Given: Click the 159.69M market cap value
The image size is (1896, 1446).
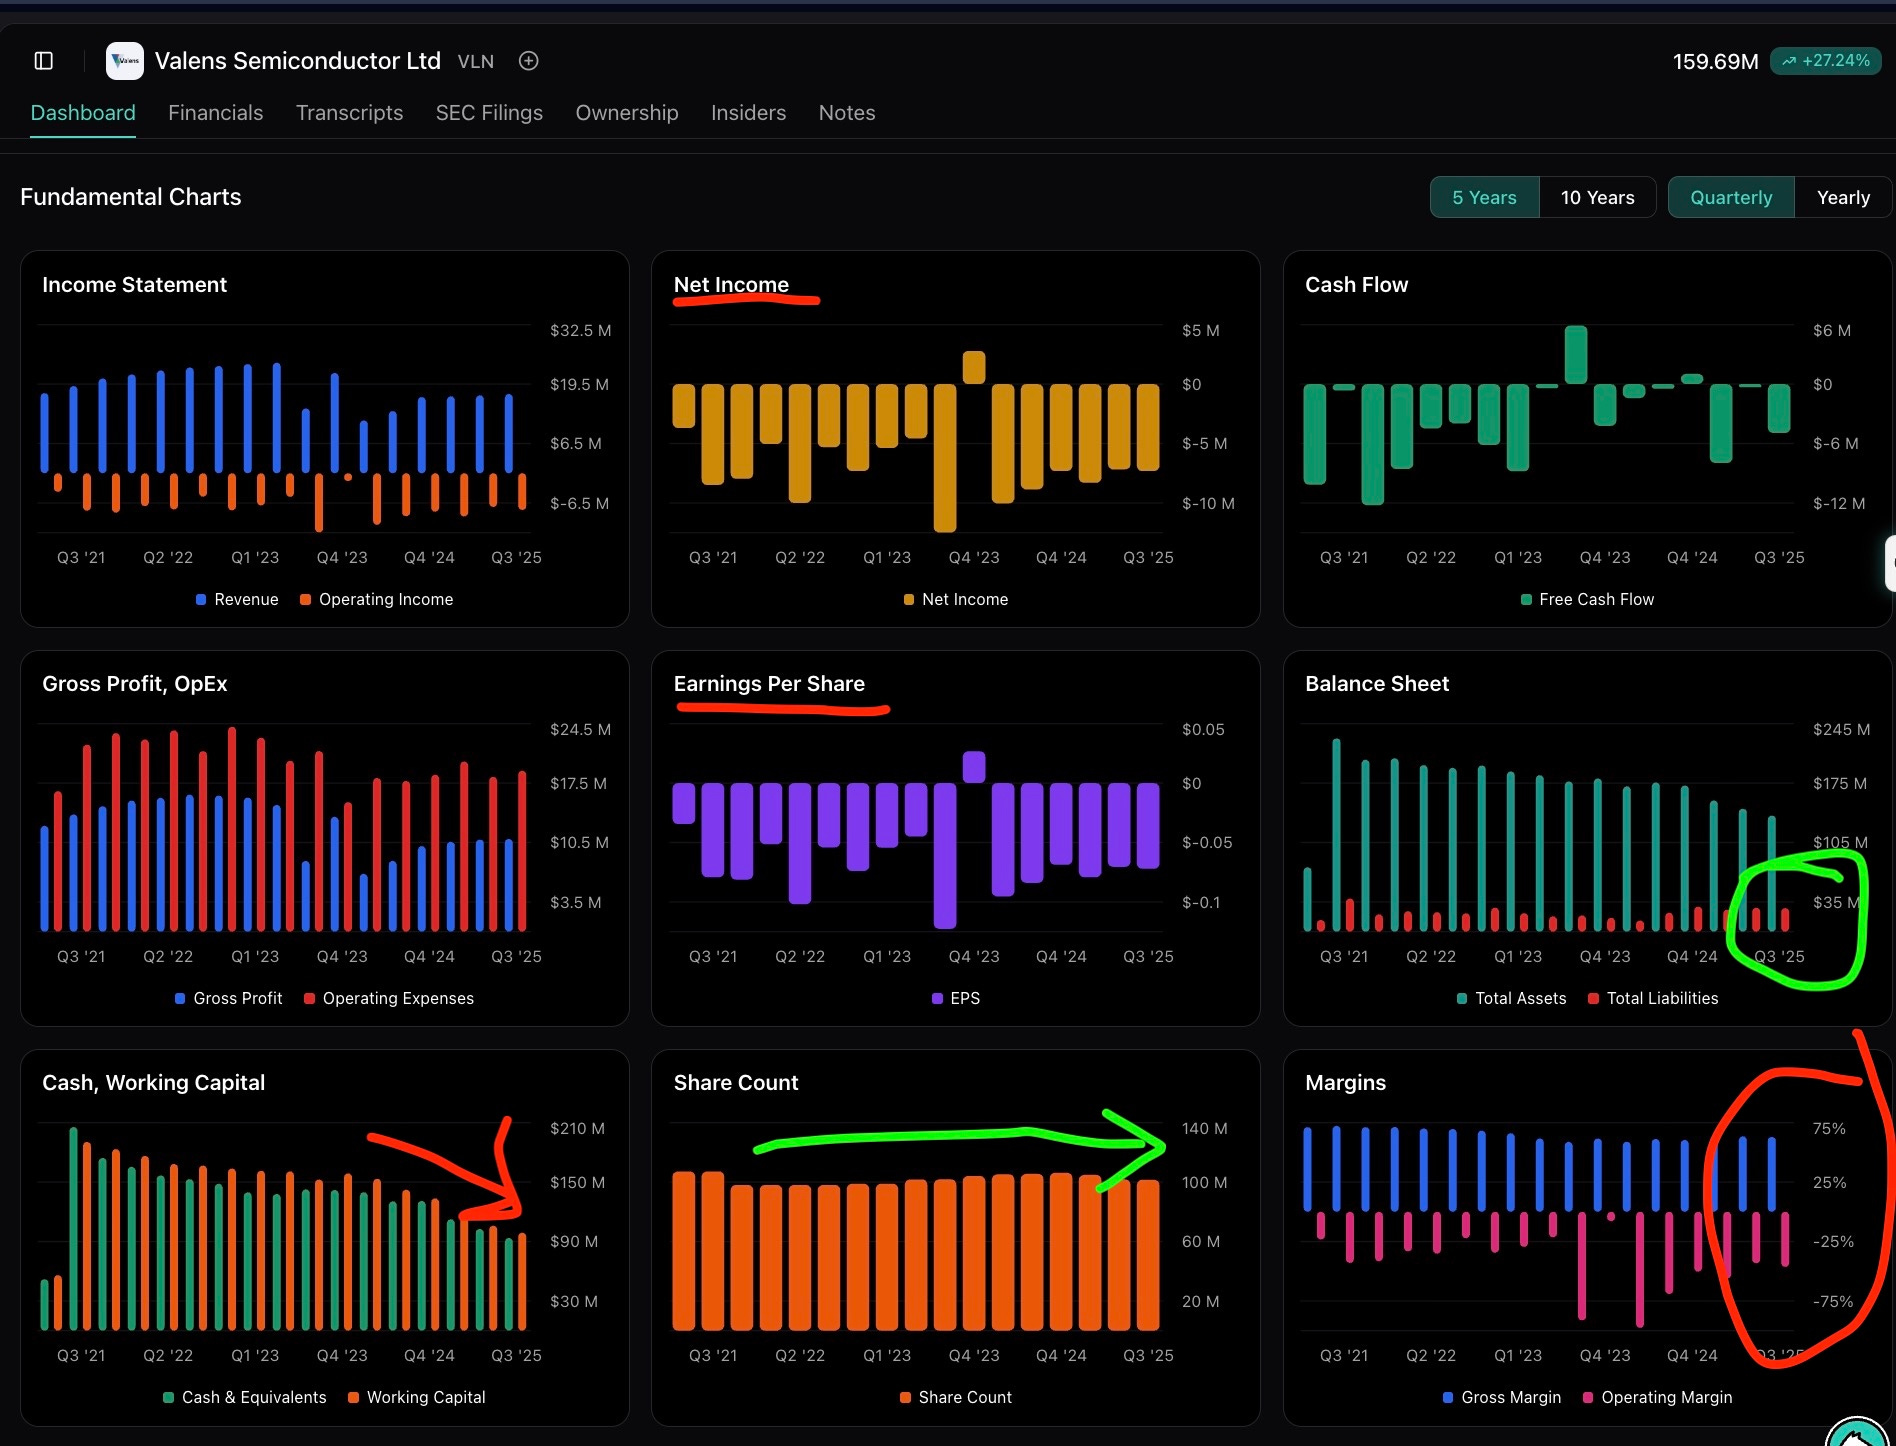Looking at the screenshot, I should point(1716,62).
